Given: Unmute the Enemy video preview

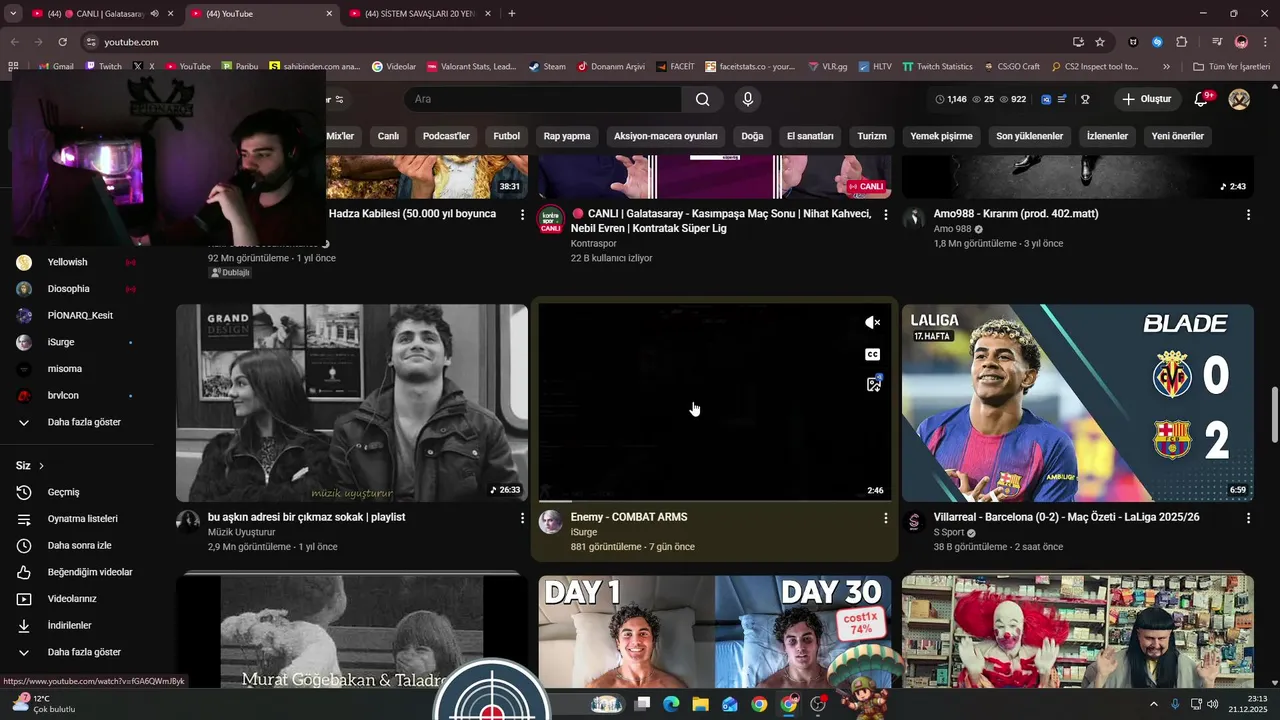Looking at the screenshot, I should click(873, 322).
